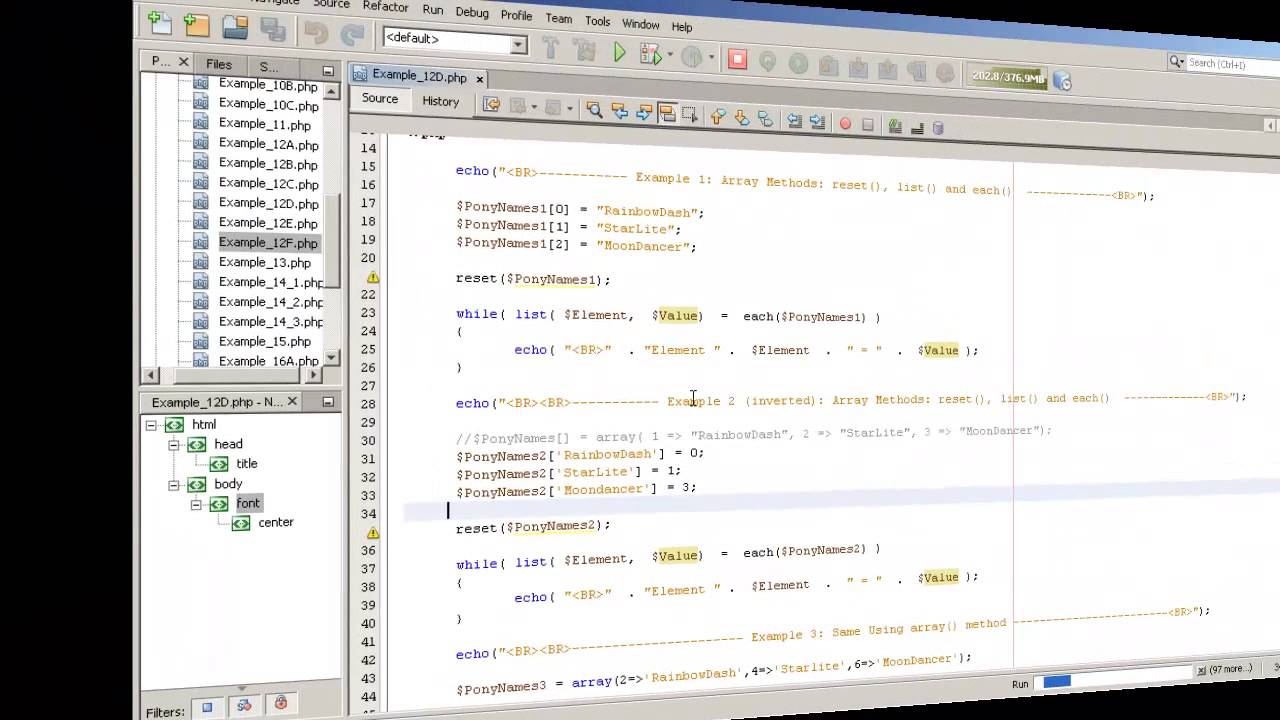This screenshot has width=1280, height=720.
Task: Collapse the head node in Navigator
Action: click(x=173, y=445)
